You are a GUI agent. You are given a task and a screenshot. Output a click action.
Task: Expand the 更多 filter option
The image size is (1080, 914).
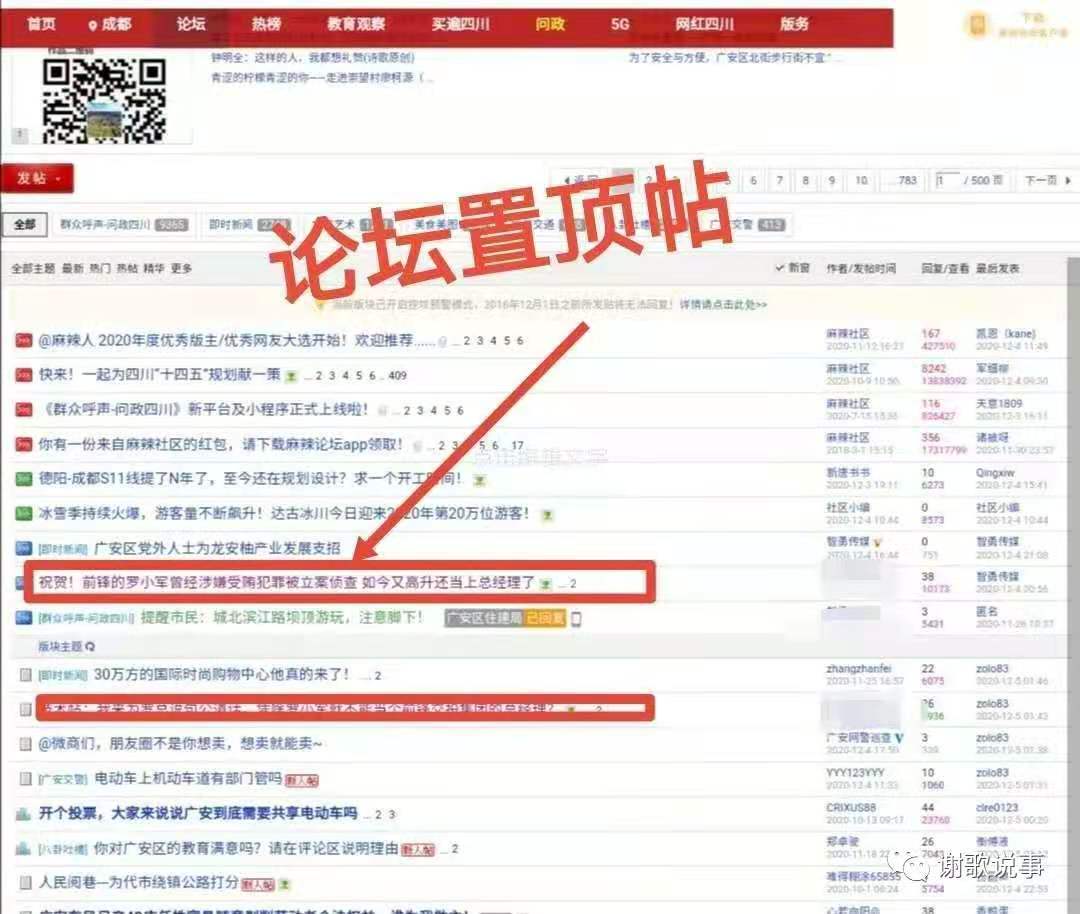point(181,269)
